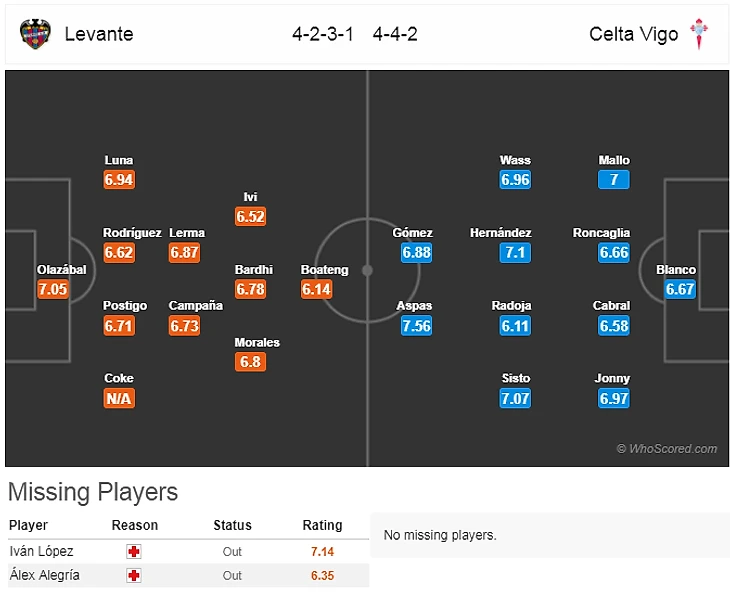Image resolution: width=730 pixels, height=593 pixels.
Task: Click Olazábal's 7.05 rating badge
Action: (x=53, y=290)
